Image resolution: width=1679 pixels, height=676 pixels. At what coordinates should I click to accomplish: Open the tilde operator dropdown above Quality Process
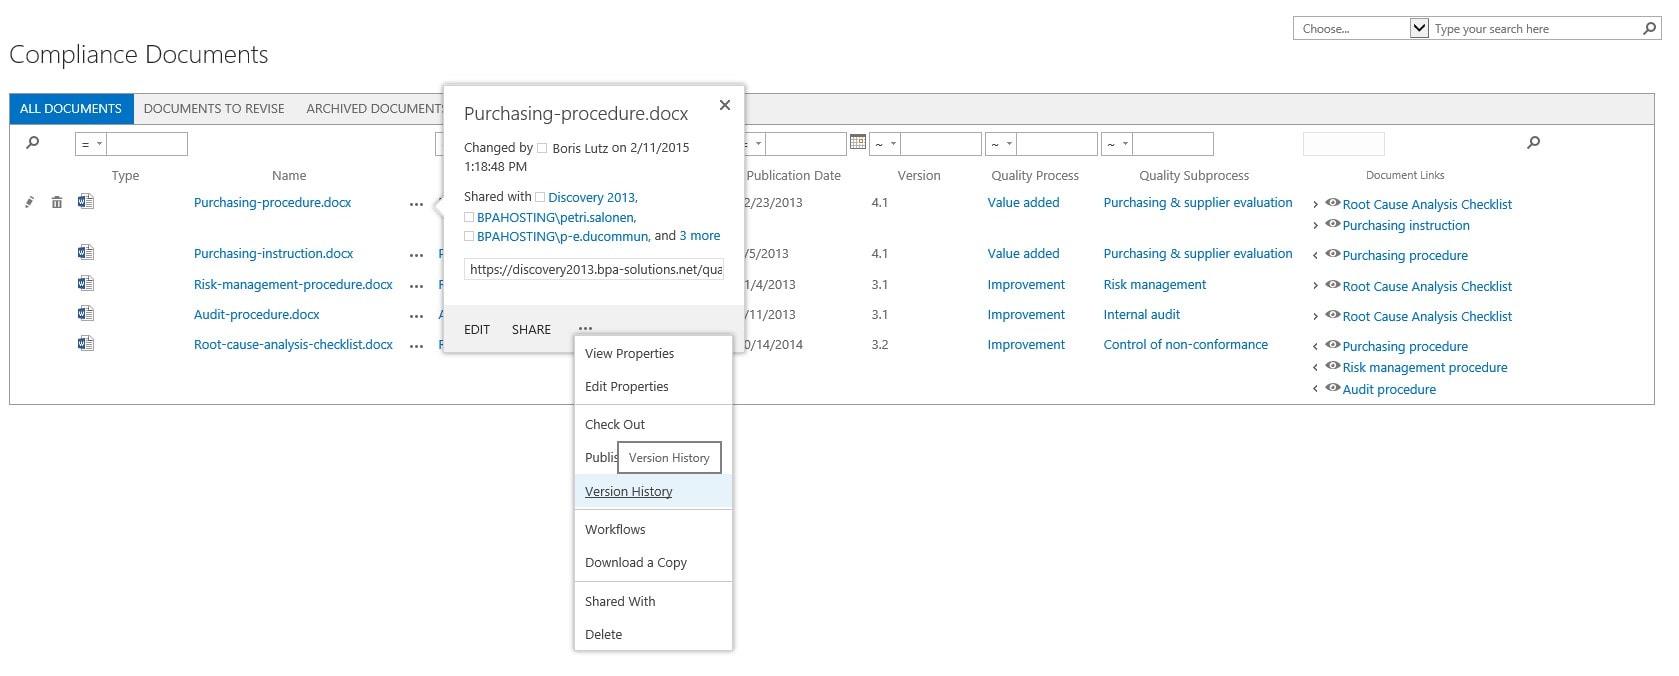(1001, 144)
